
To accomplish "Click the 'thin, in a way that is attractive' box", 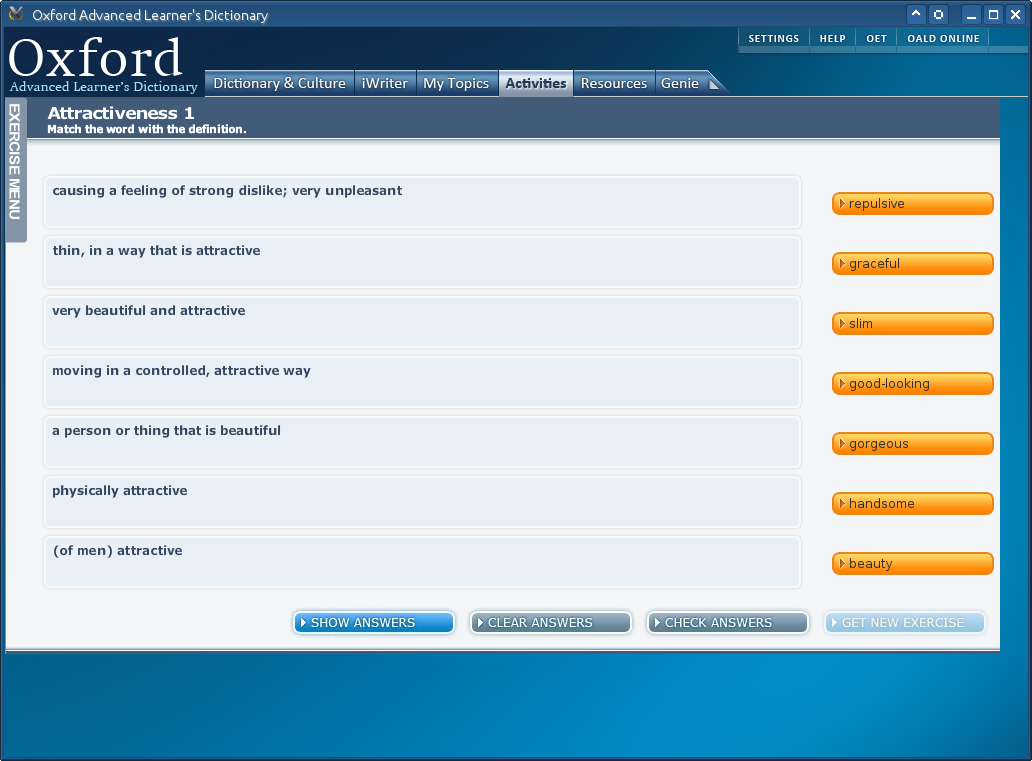I will (x=423, y=262).
